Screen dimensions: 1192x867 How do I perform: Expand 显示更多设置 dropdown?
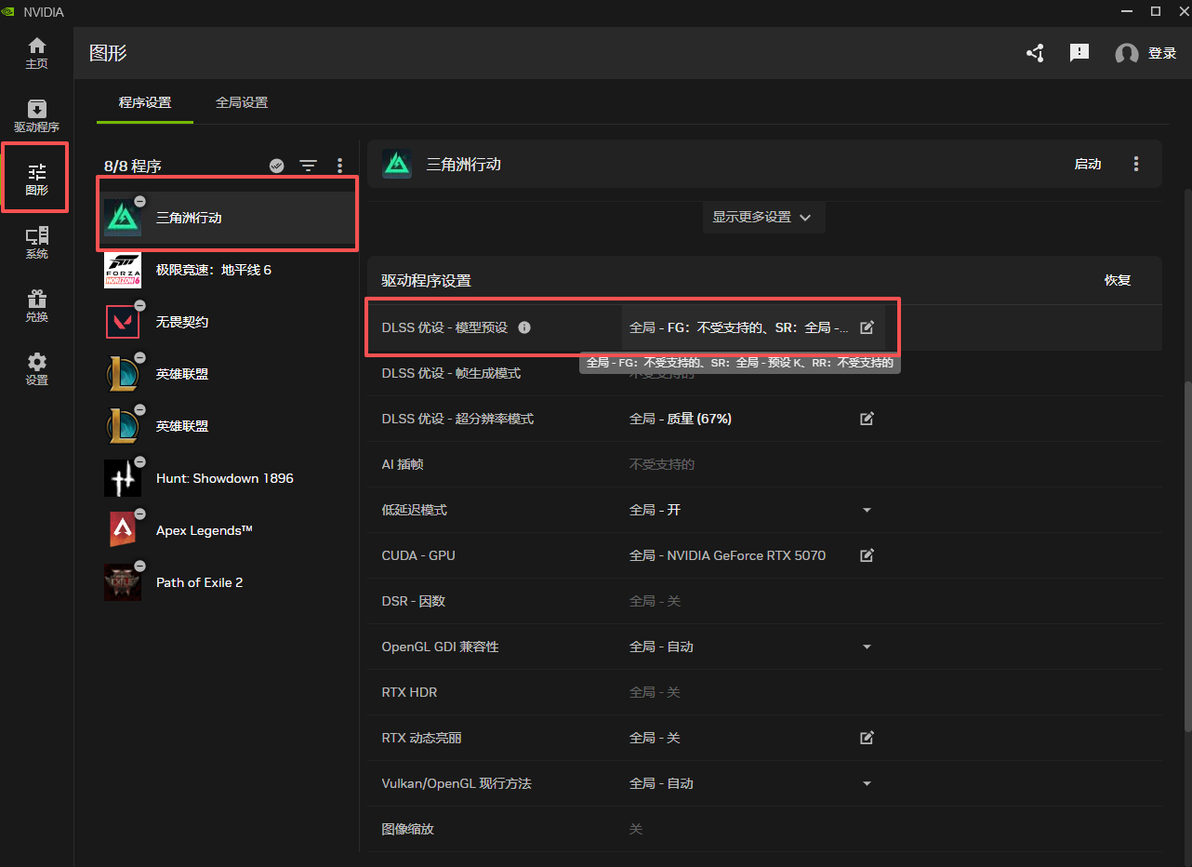click(x=763, y=218)
